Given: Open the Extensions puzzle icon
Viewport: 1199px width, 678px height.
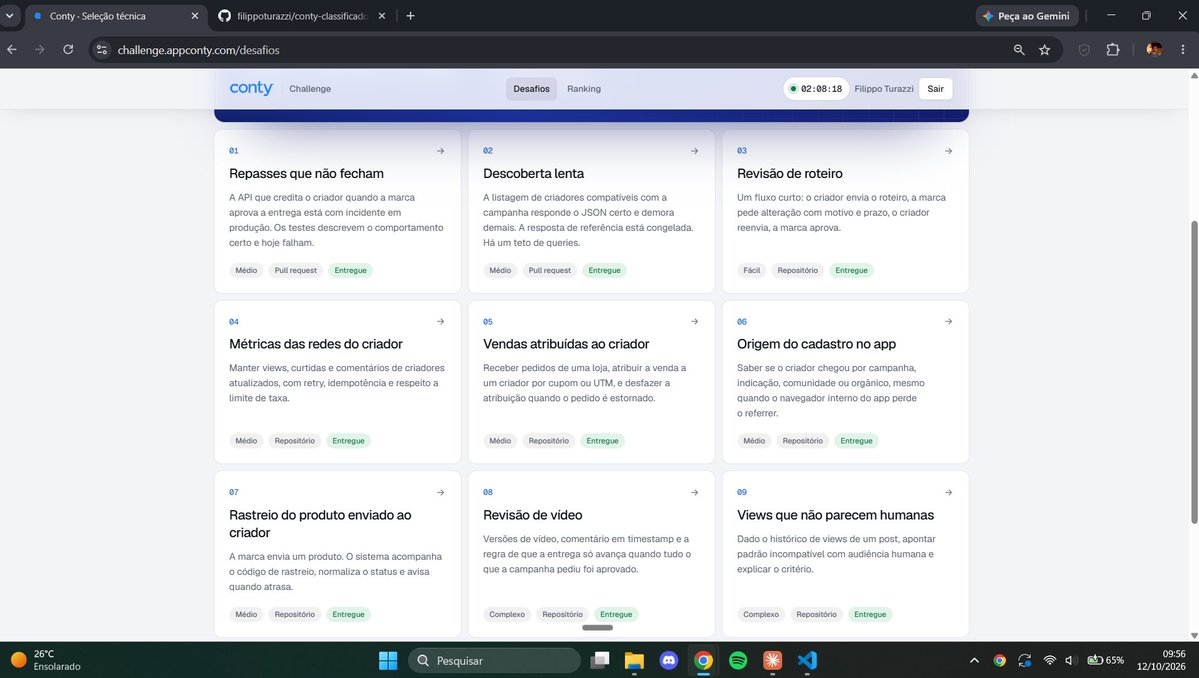Looking at the screenshot, I should tap(1113, 50).
